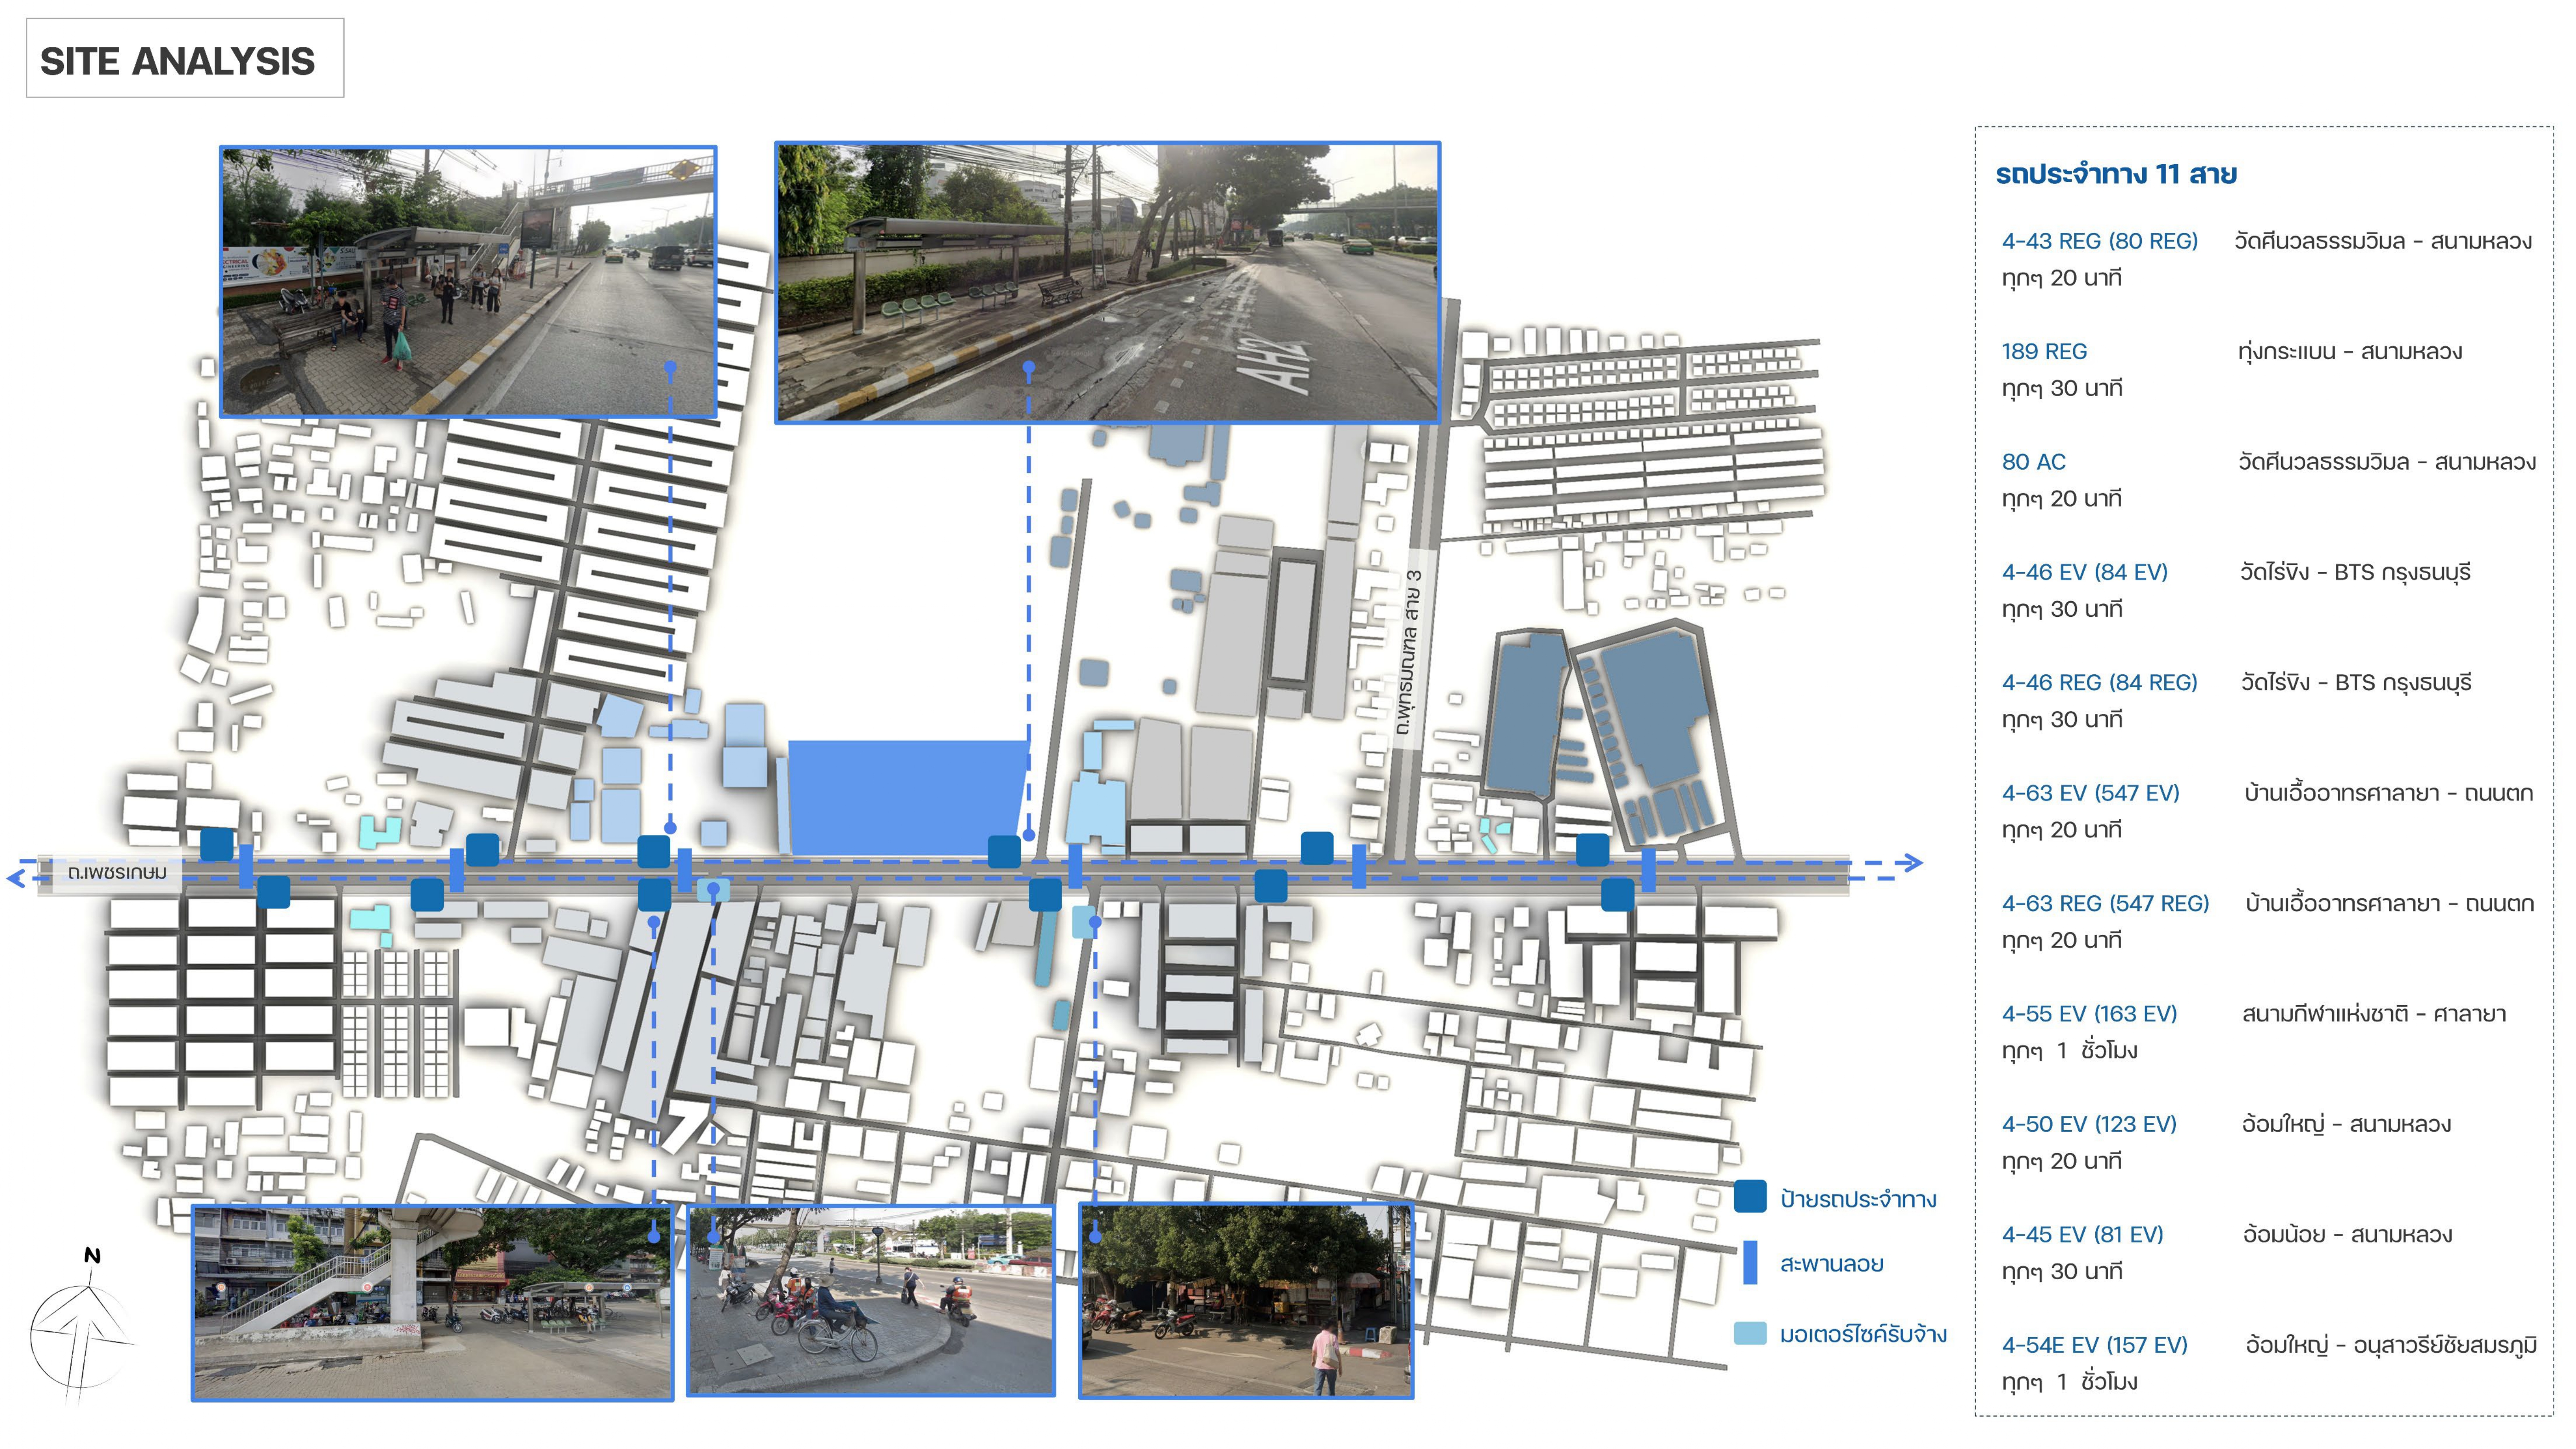The image size is (2576, 1449).
Task: Click the ถ.เพชรเกษม road label
Action: pyautogui.click(x=117, y=872)
